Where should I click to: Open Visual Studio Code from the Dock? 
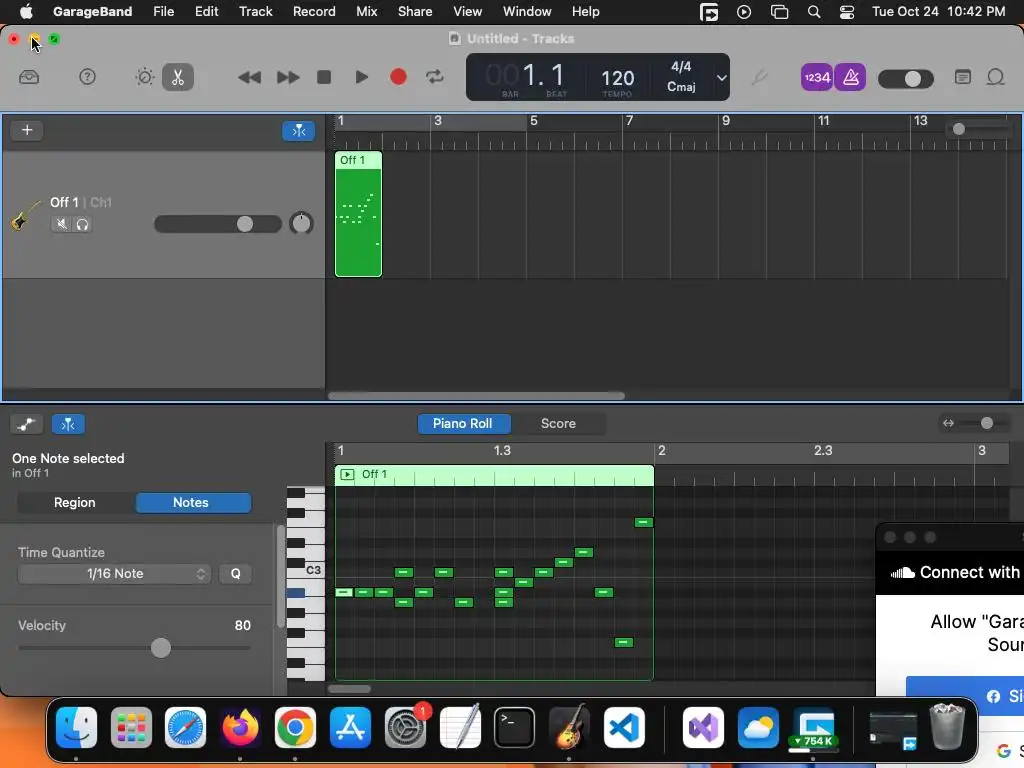pyautogui.click(x=624, y=727)
